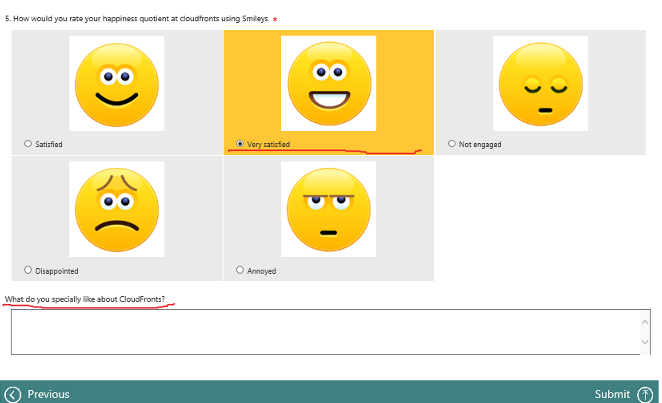
Task: Click the 'Very satisfied' label text
Action: (269, 145)
